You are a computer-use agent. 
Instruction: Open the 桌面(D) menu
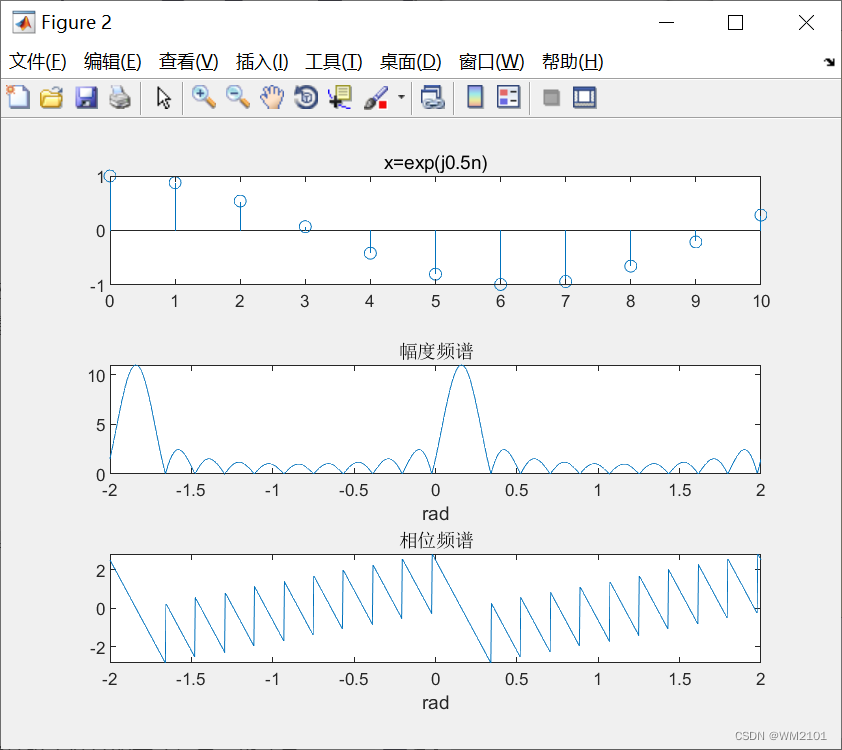pos(411,62)
